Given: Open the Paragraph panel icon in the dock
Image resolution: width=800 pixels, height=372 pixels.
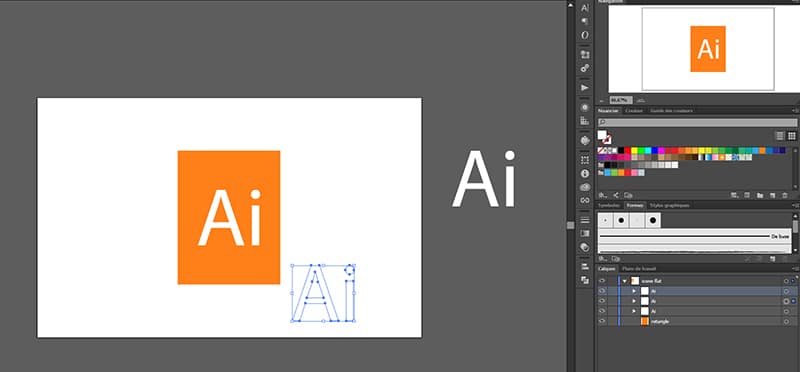Looking at the screenshot, I should tap(585, 21).
